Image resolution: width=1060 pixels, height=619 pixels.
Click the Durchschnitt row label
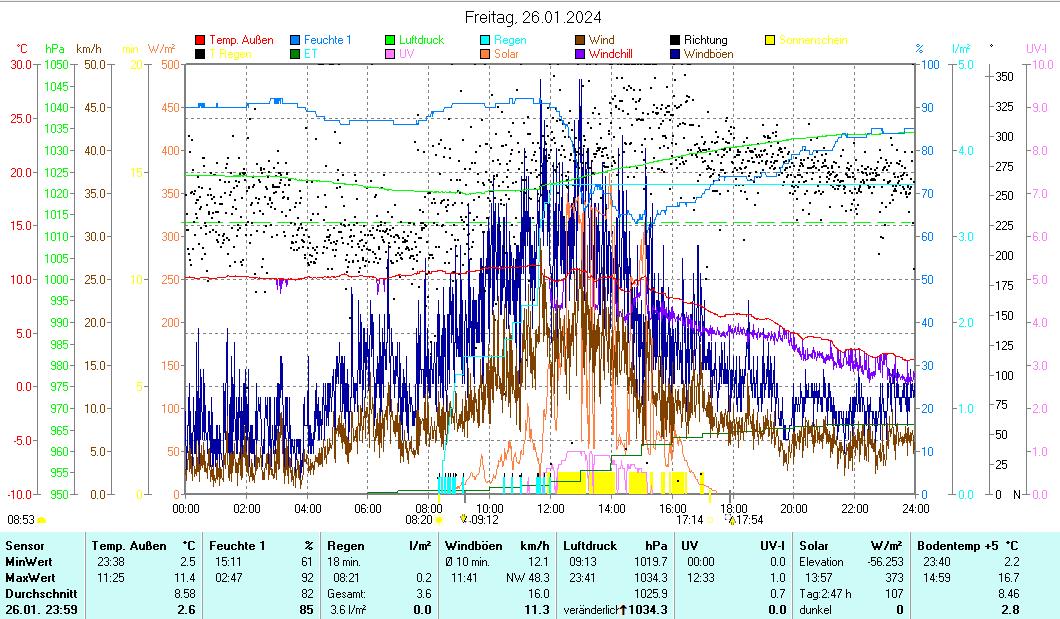pyautogui.click(x=37, y=593)
